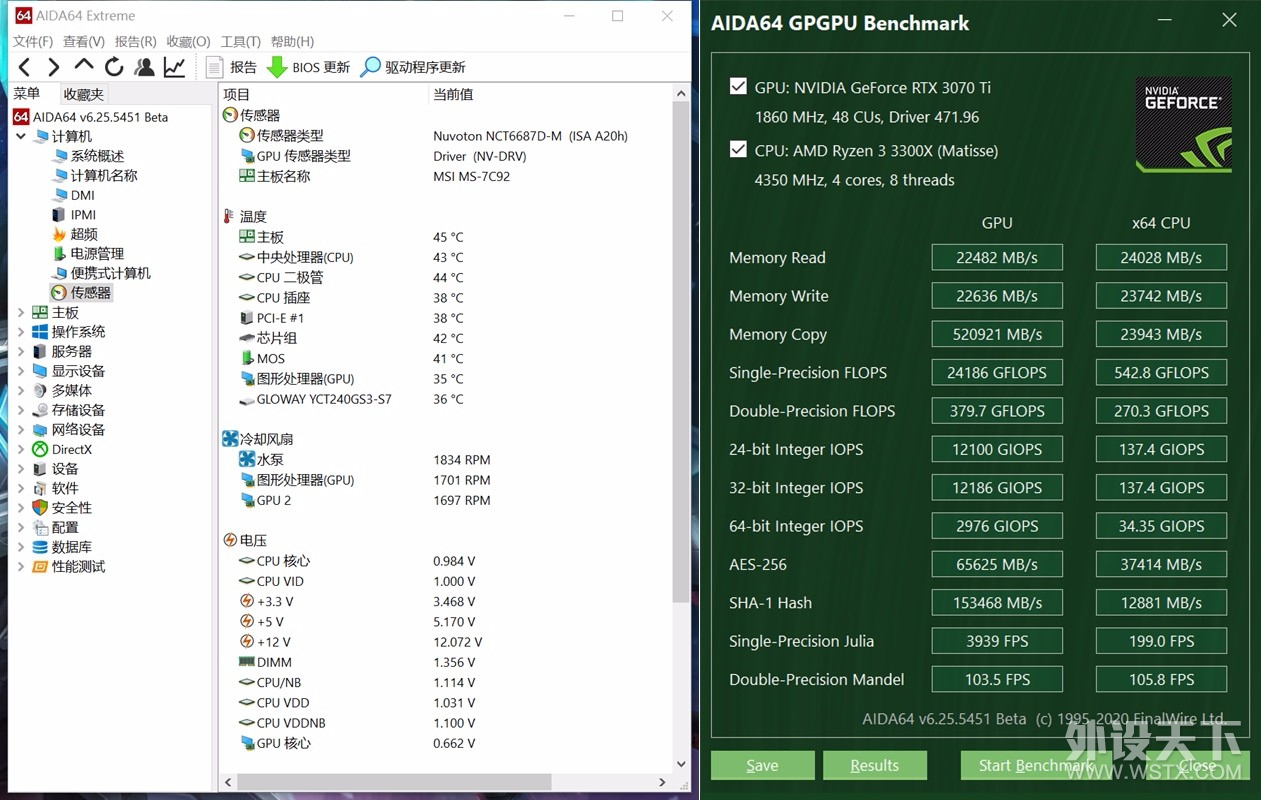Click the scroll right arrow of sensor list

[662, 782]
